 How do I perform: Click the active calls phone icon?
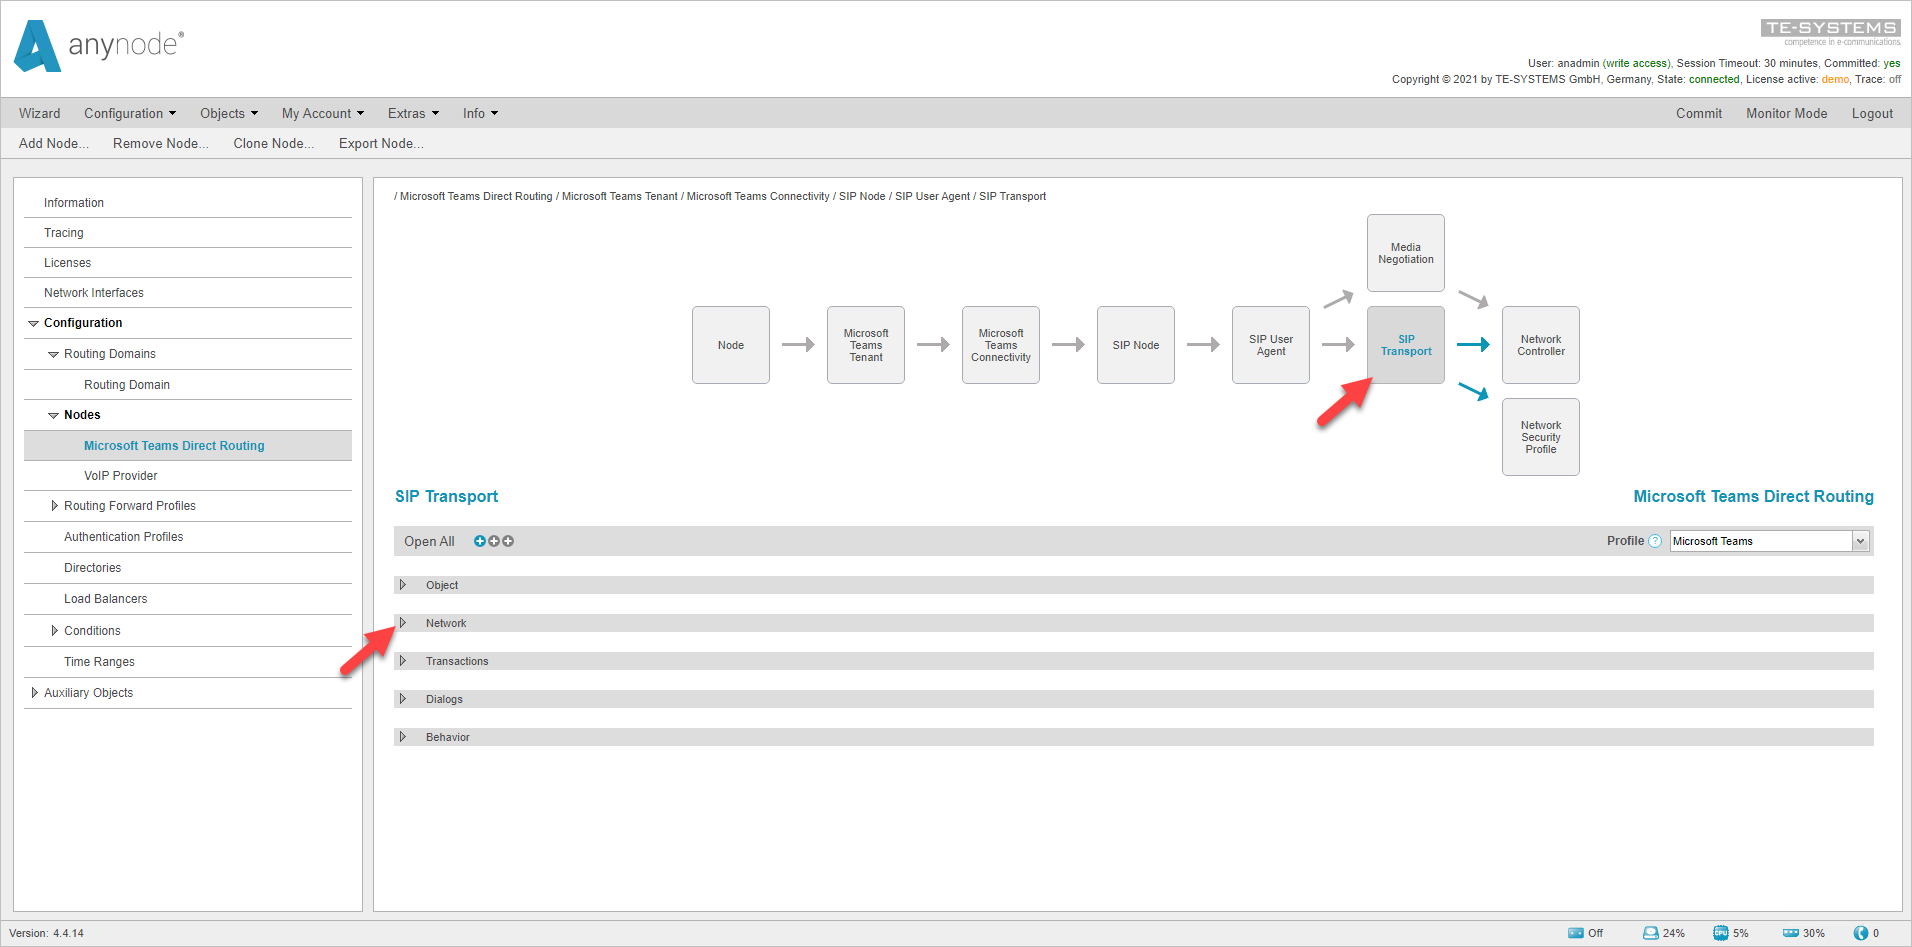click(1861, 933)
